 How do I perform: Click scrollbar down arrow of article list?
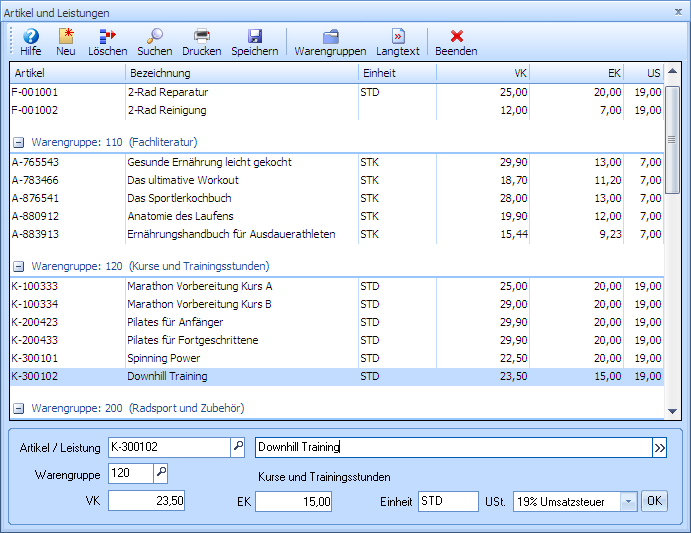coord(672,411)
